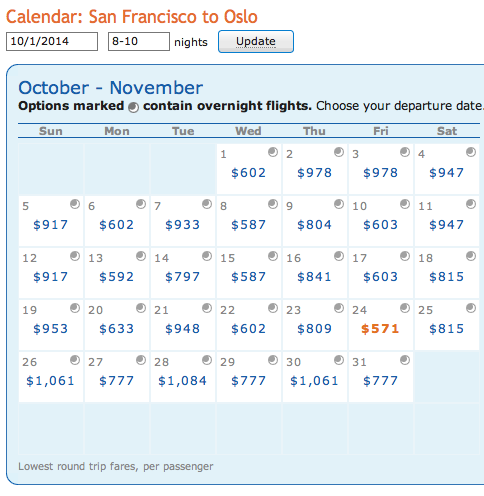Select the $592 fare on October 13
This screenshot has height=496, width=484.
[x=116, y=277]
